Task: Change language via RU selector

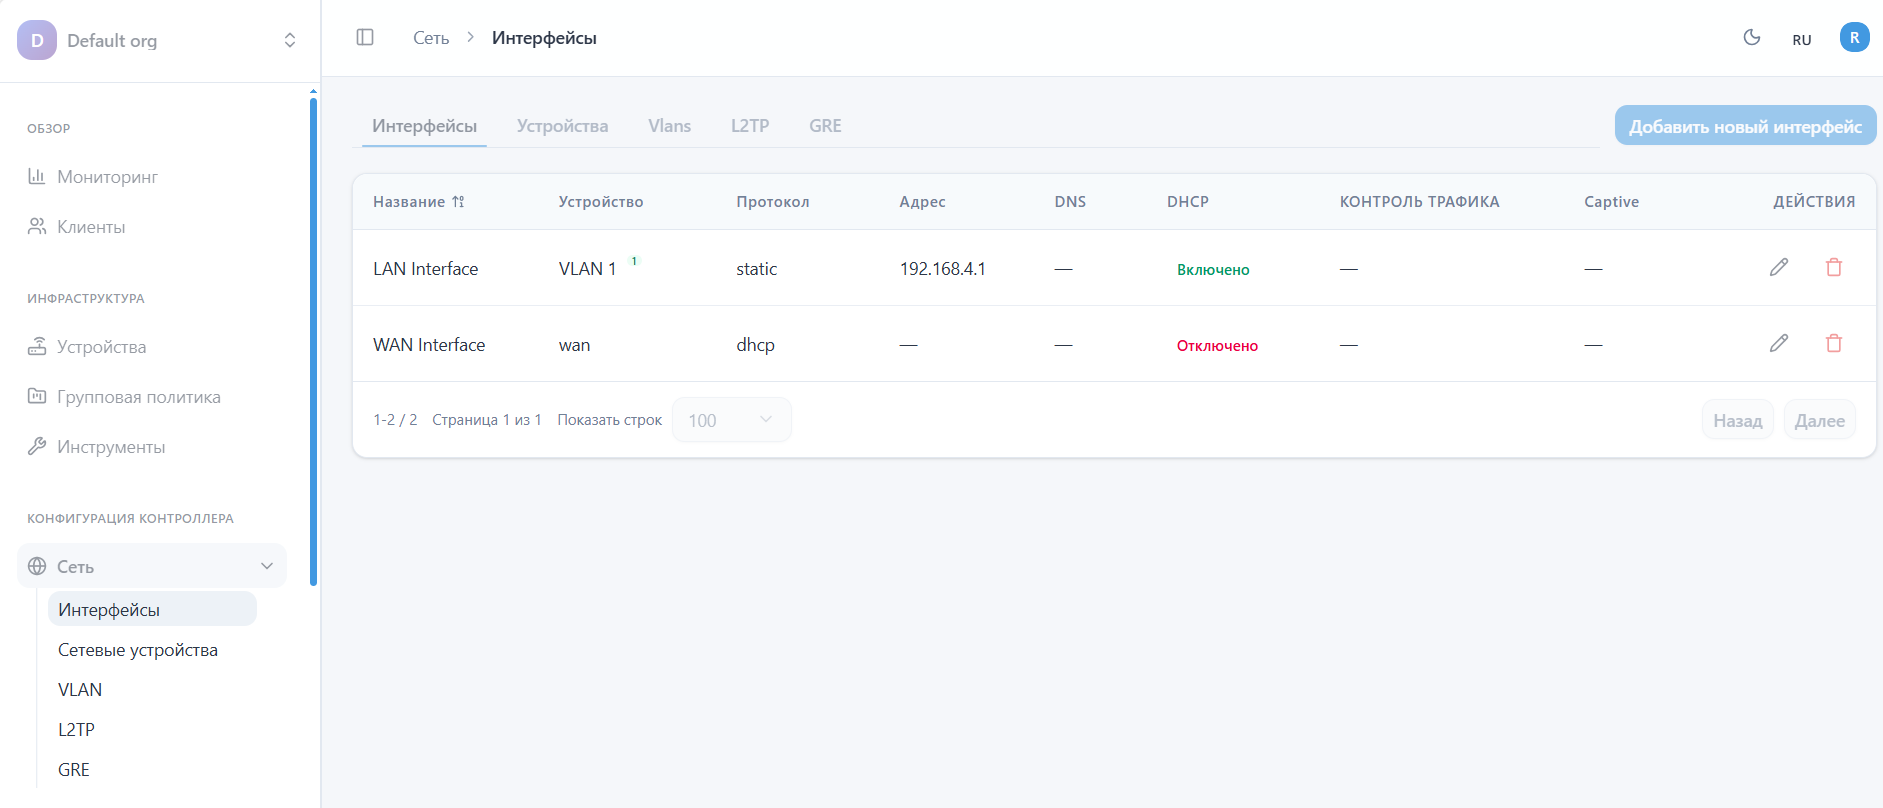Action: [x=1801, y=40]
